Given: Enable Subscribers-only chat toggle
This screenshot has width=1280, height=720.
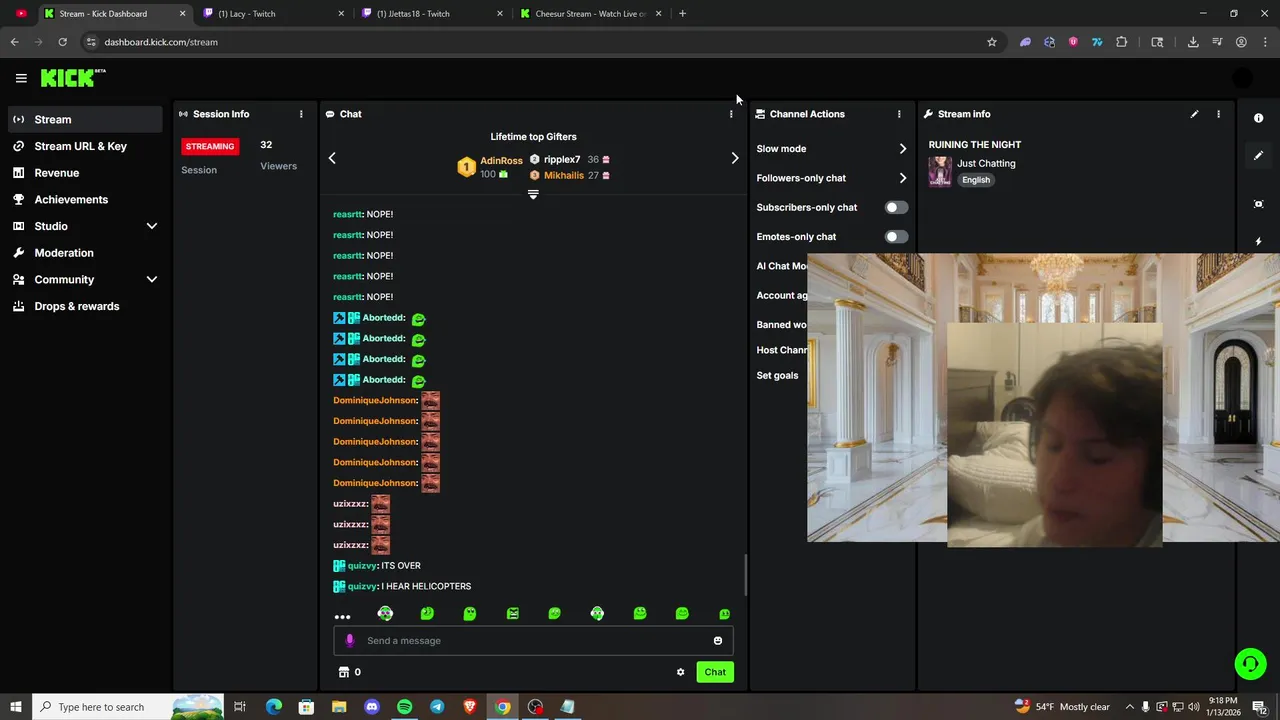Looking at the screenshot, I should tap(896, 207).
